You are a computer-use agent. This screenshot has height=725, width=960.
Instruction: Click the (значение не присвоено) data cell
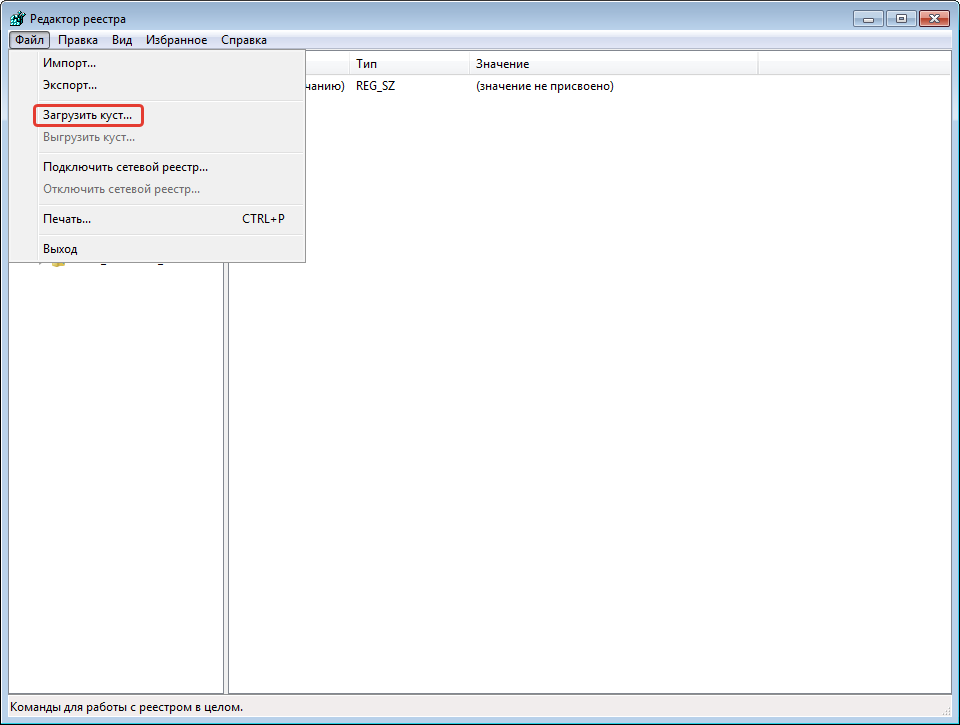click(544, 86)
